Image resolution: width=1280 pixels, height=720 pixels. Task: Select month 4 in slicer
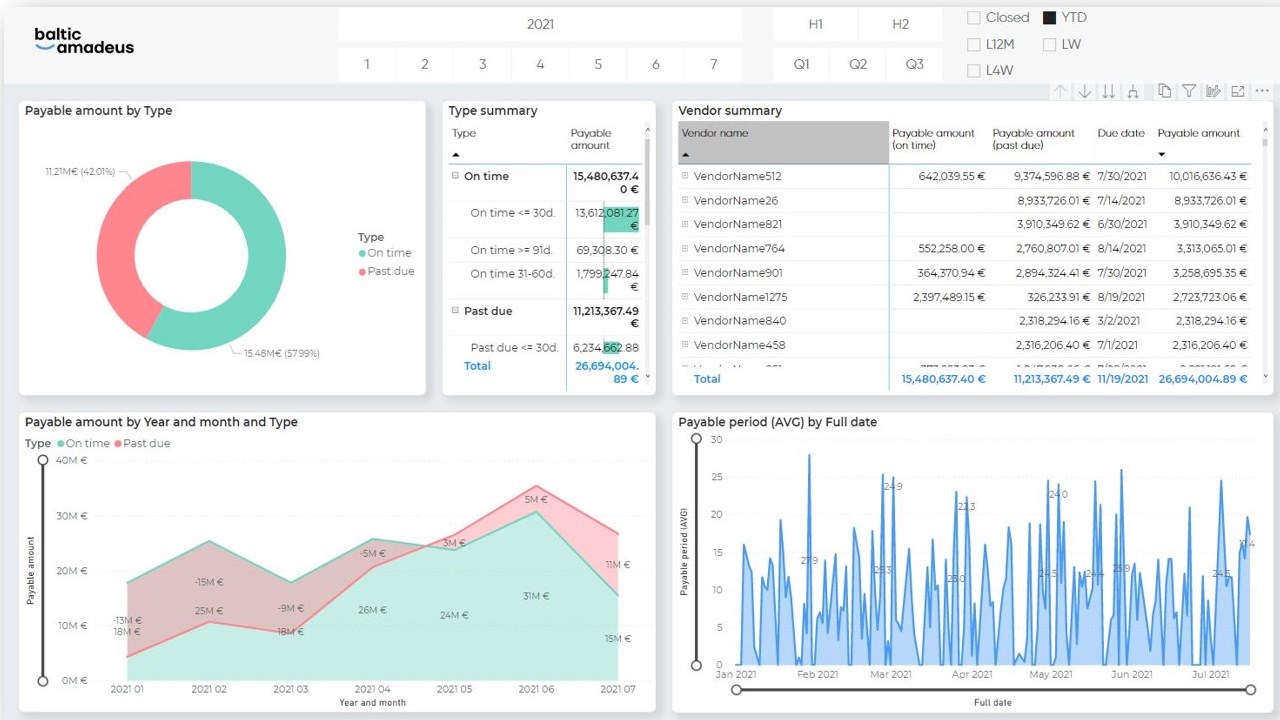click(540, 64)
